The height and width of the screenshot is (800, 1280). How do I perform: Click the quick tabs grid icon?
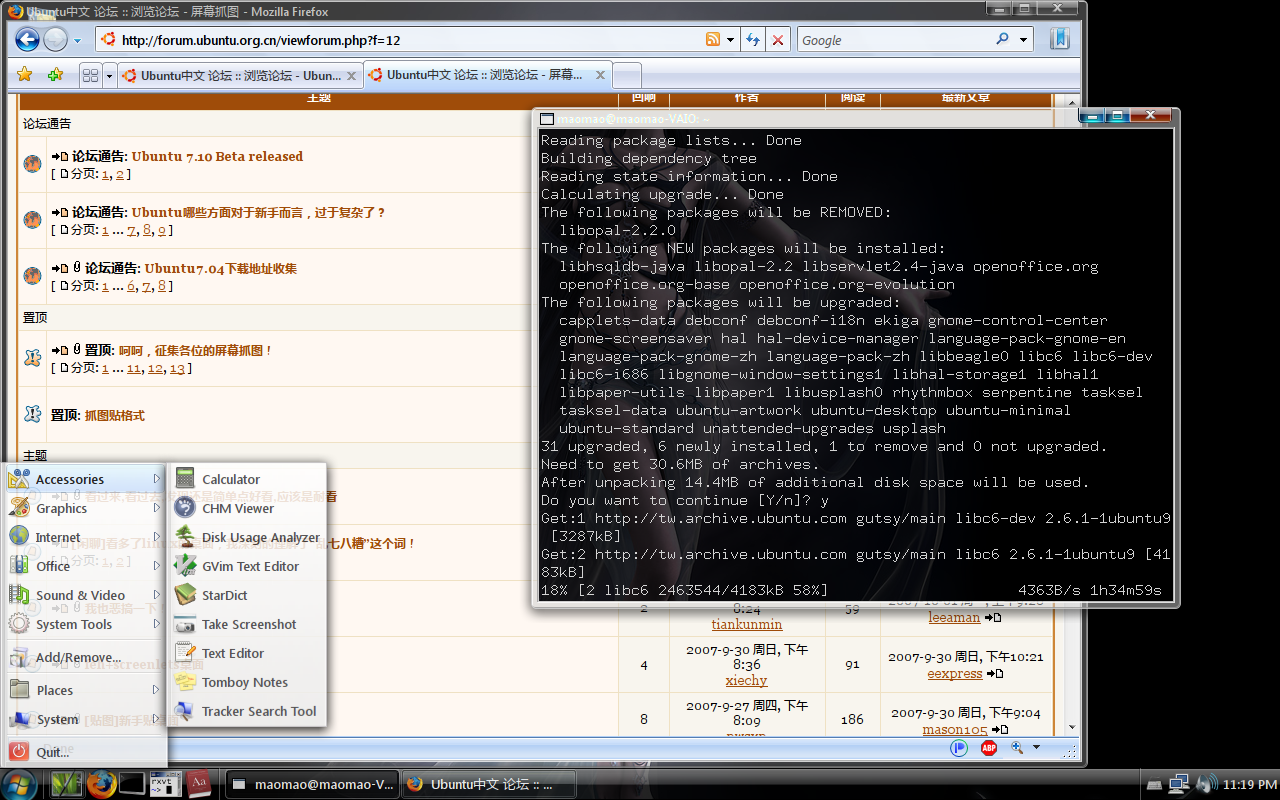click(x=90, y=75)
